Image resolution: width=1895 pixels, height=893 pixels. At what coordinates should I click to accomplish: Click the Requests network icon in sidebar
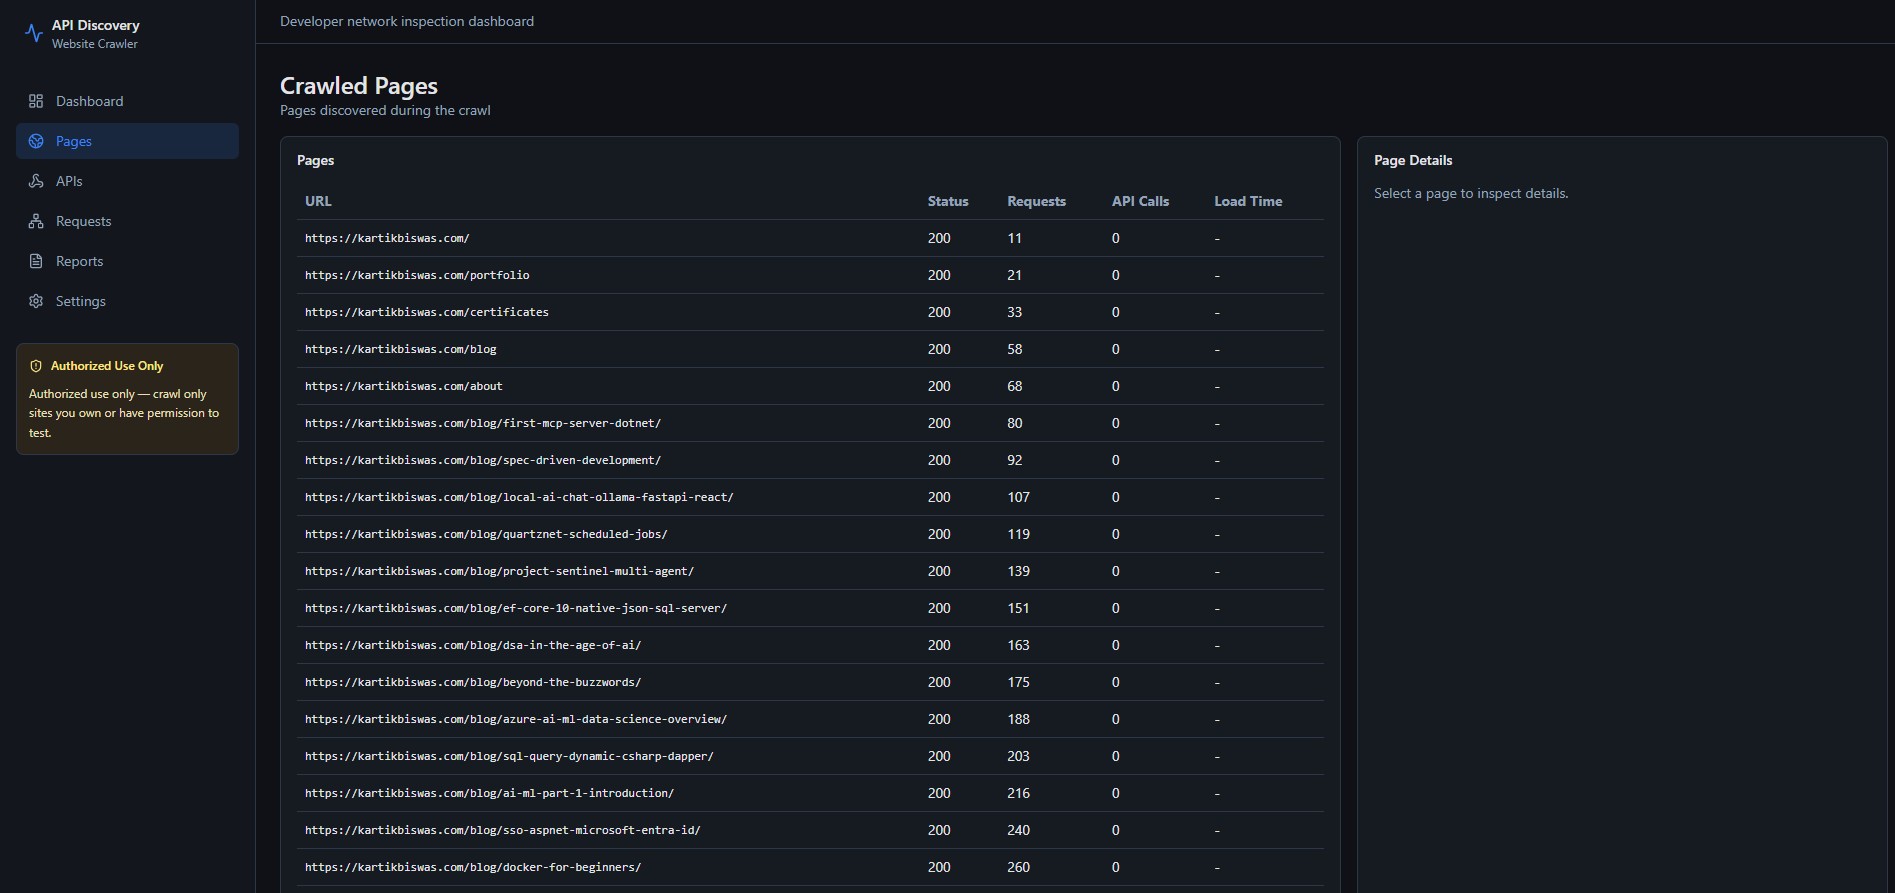tap(36, 221)
